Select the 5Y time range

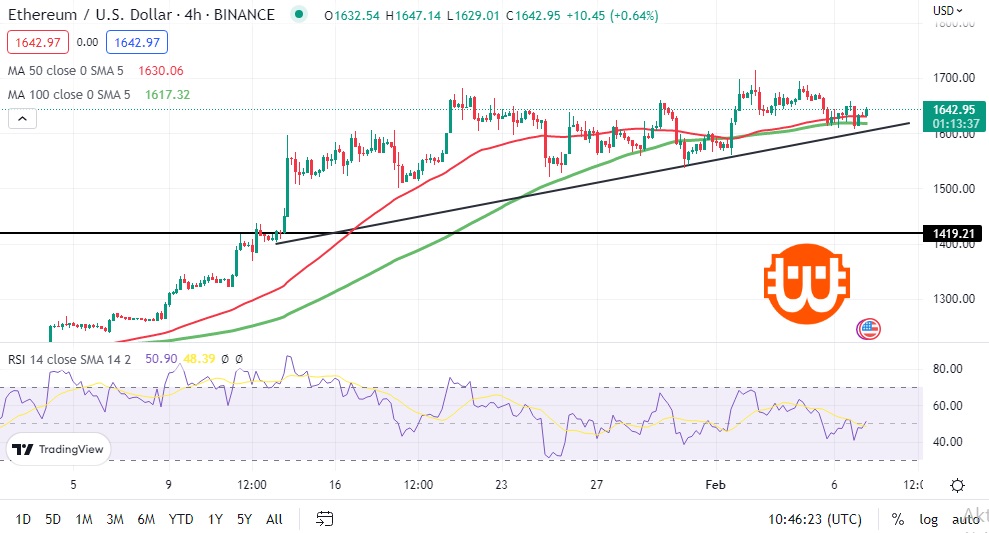coord(244,519)
